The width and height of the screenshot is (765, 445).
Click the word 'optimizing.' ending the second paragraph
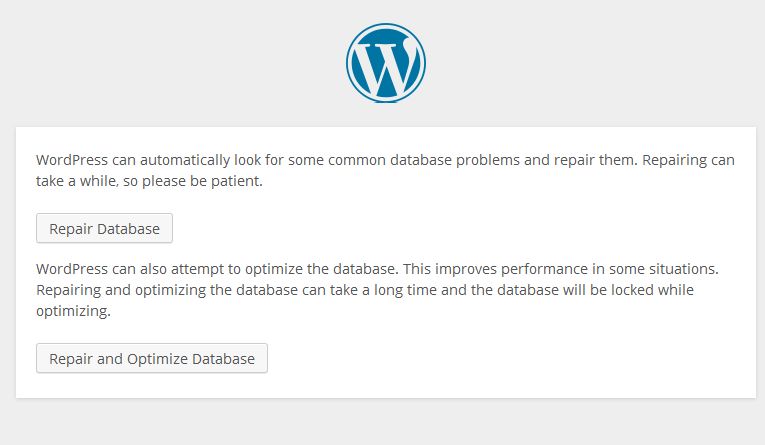73,311
